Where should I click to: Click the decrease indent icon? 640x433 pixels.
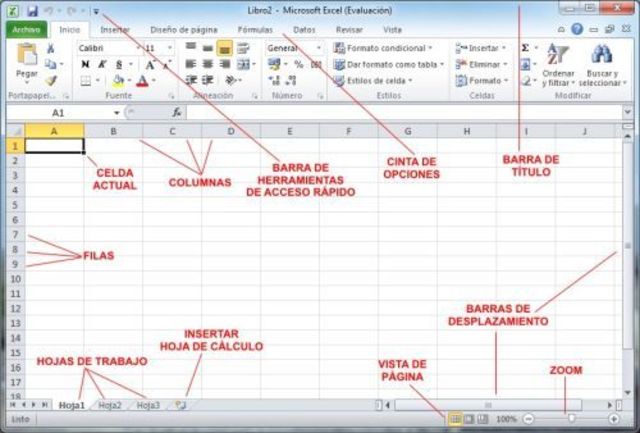pos(191,80)
